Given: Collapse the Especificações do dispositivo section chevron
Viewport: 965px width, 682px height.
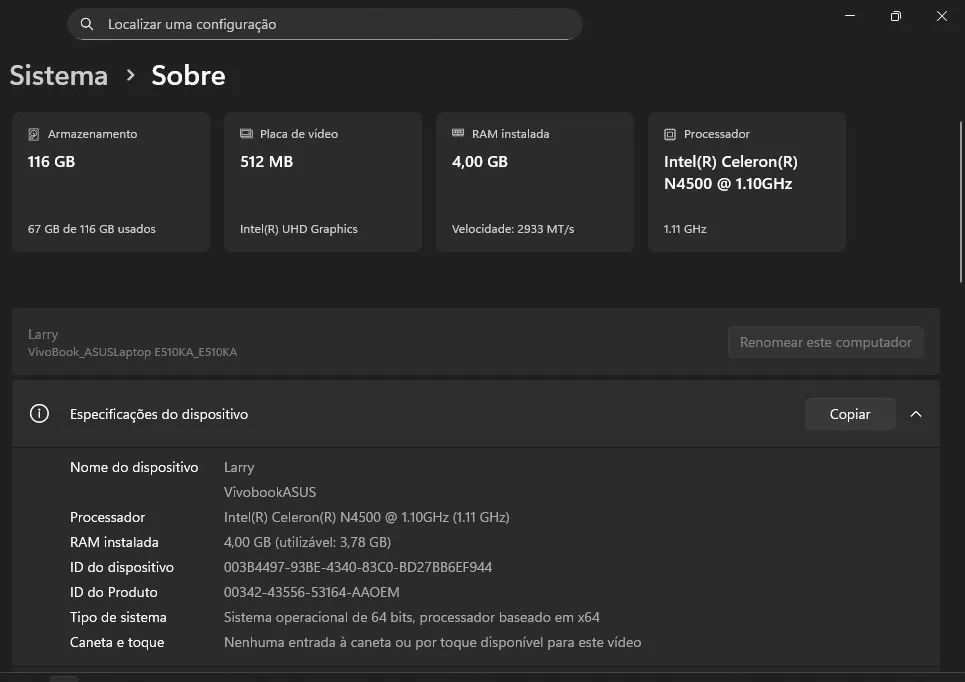Looking at the screenshot, I should click(x=916, y=414).
